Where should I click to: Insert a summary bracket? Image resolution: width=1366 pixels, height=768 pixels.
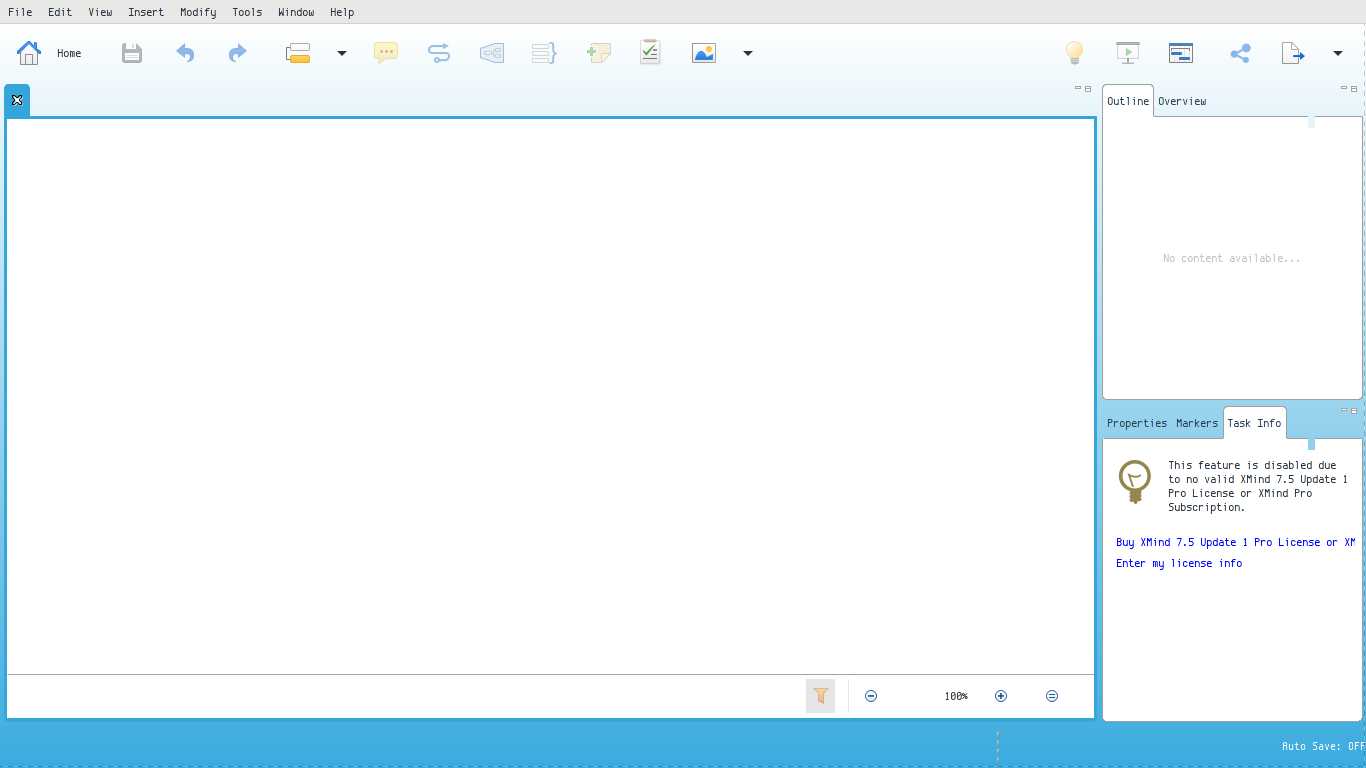[x=544, y=53]
